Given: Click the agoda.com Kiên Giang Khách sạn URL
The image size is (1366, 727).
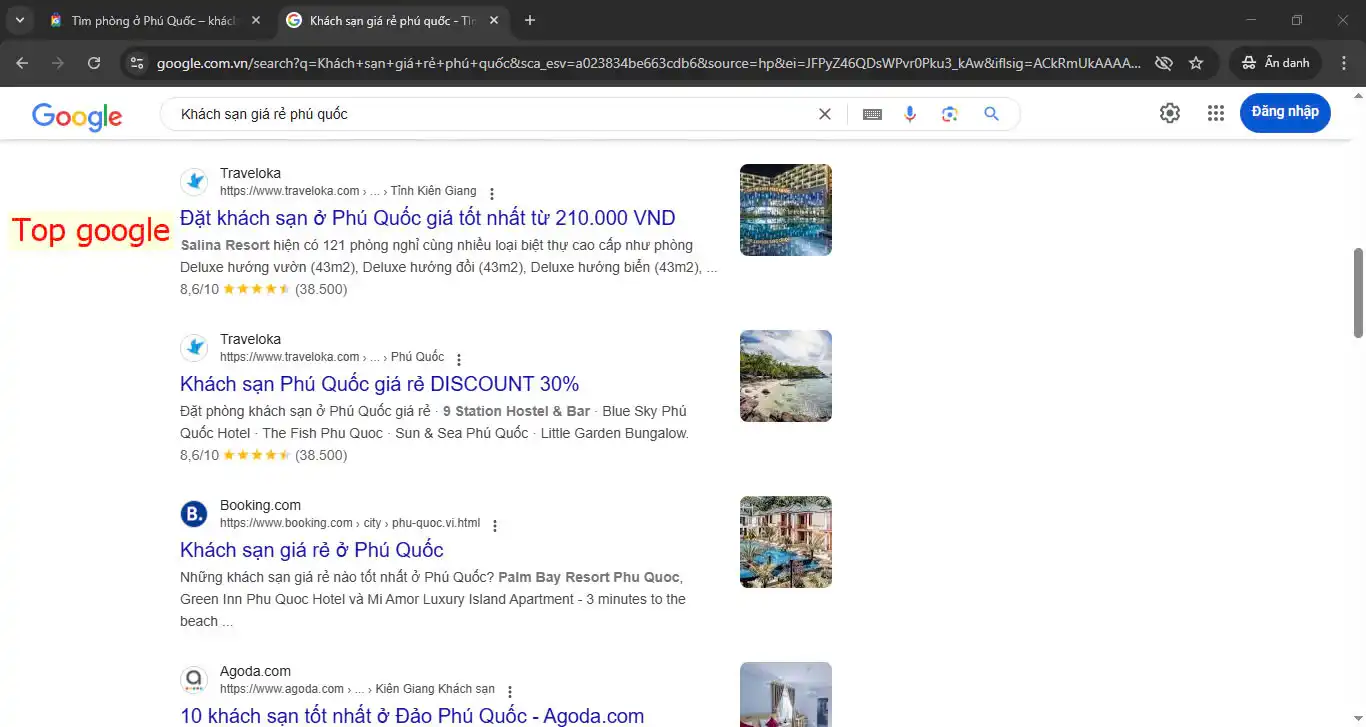Looking at the screenshot, I should [357, 689].
